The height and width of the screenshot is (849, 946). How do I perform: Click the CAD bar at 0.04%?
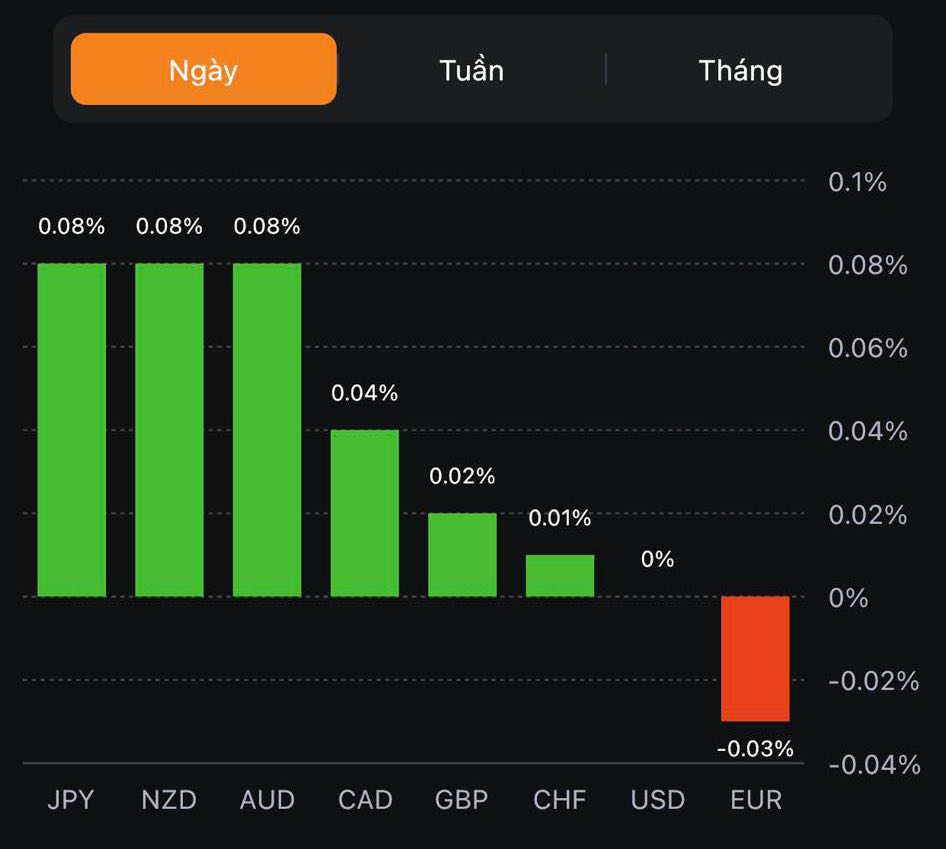pos(365,513)
